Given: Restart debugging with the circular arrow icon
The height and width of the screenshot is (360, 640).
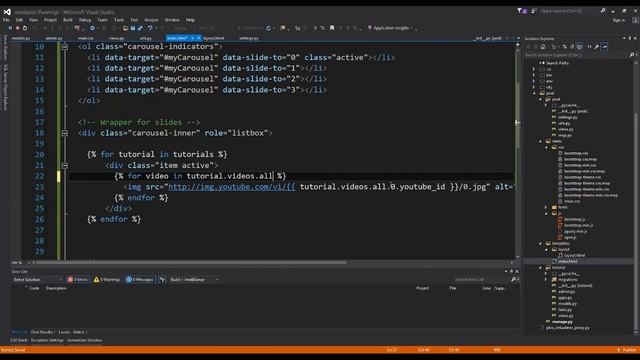Looking at the screenshot, I should click(x=25, y=28).
